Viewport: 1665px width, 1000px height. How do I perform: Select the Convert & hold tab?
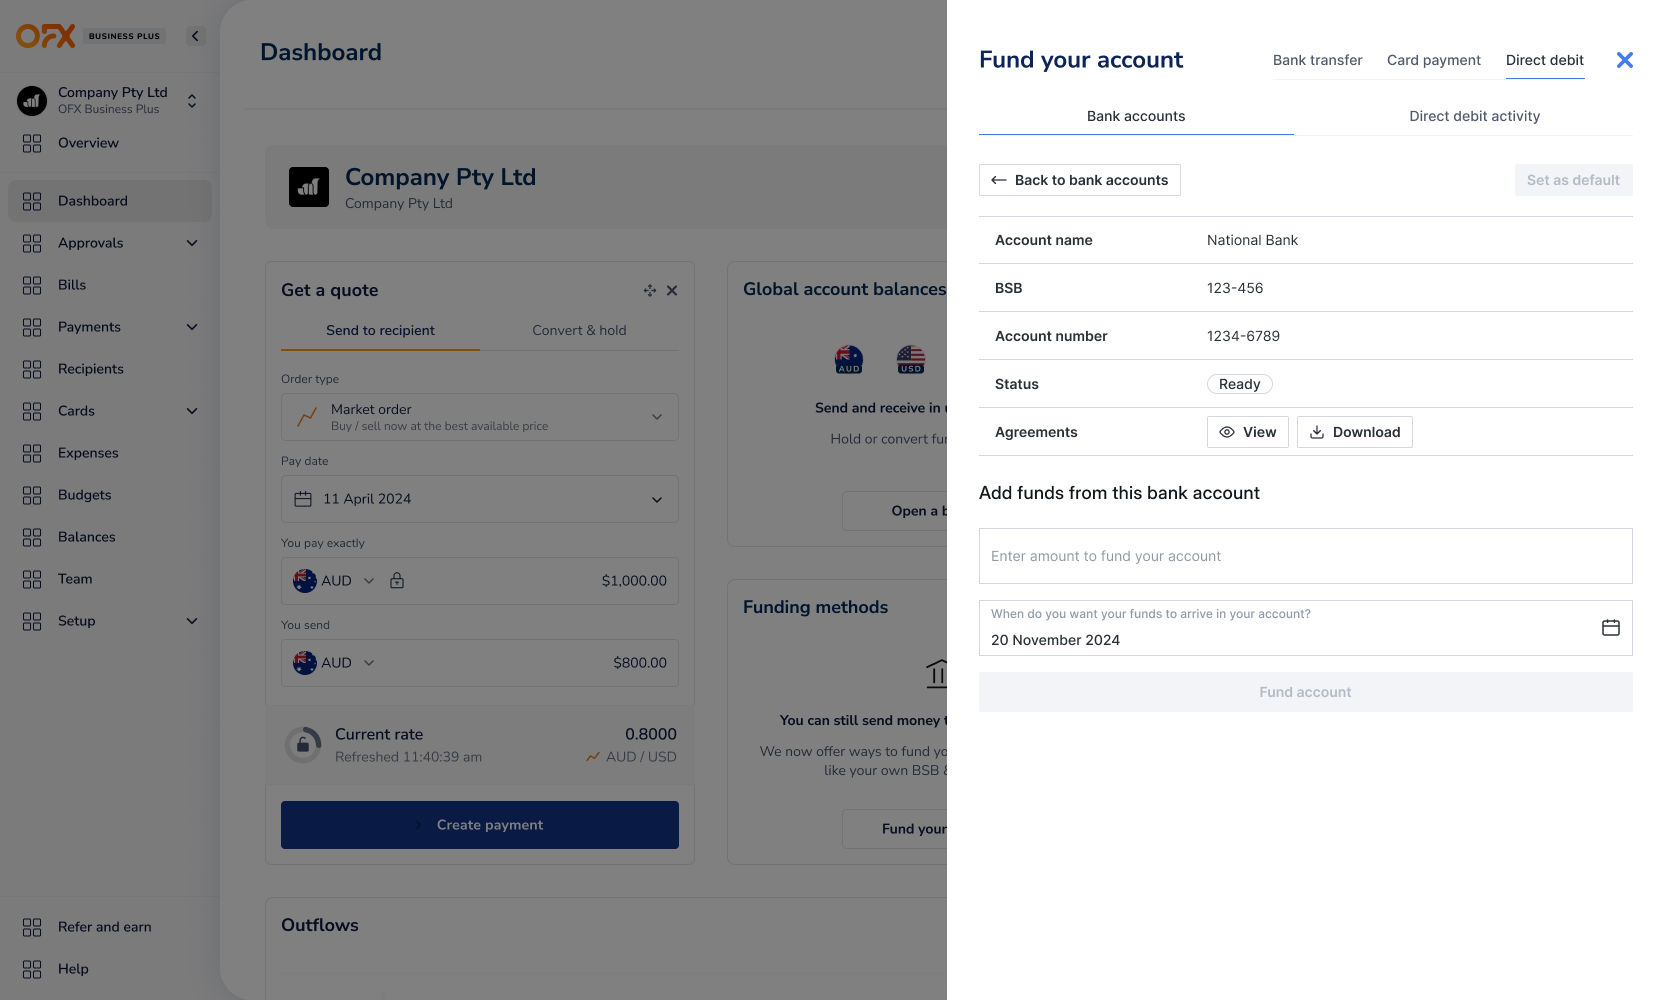point(579,330)
